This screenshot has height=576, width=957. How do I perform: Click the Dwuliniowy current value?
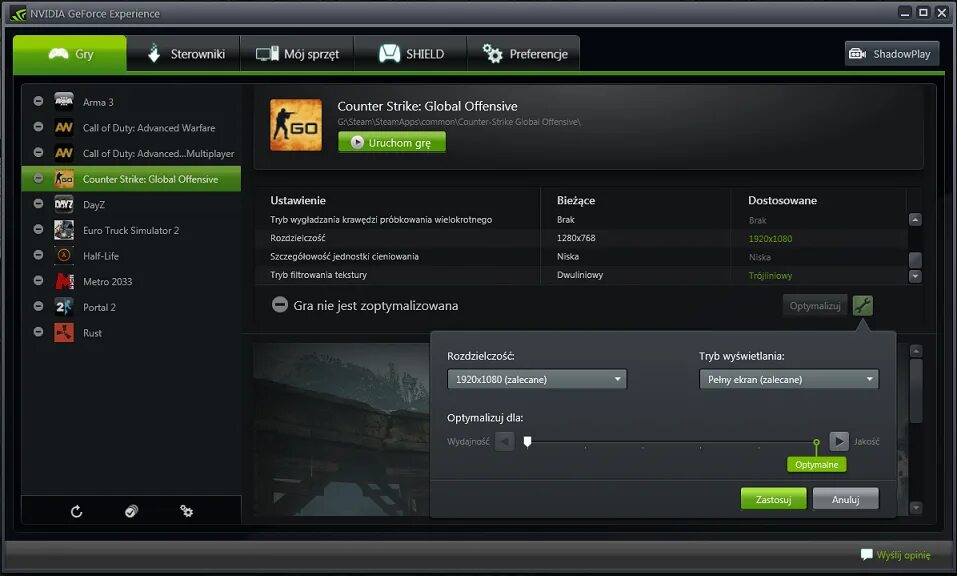580,275
